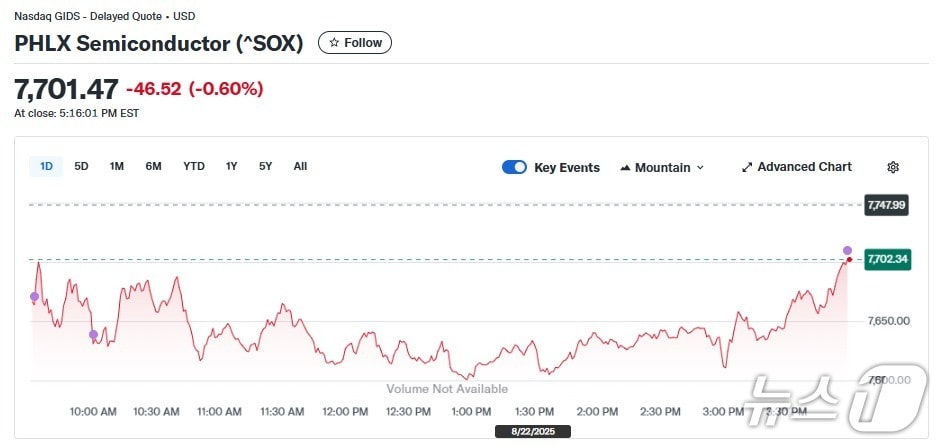This screenshot has height=446, width=941.
Task: Click the 8/22/2025 date label
Action: pos(532,431)
